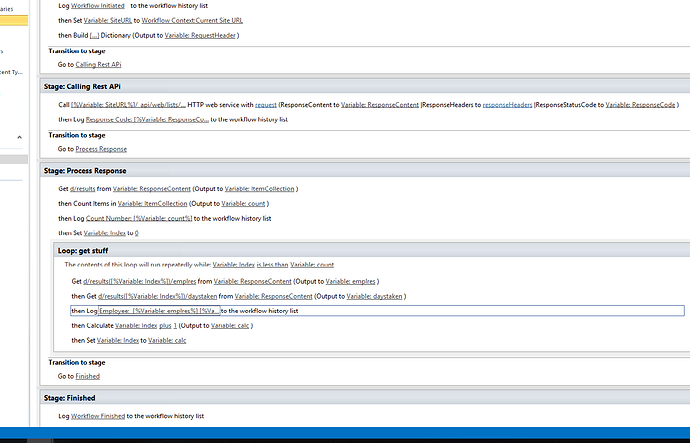Click the Go to Process Response link
Image resolution: width=690 pixels, height=443 pixels.
[101, 149]
